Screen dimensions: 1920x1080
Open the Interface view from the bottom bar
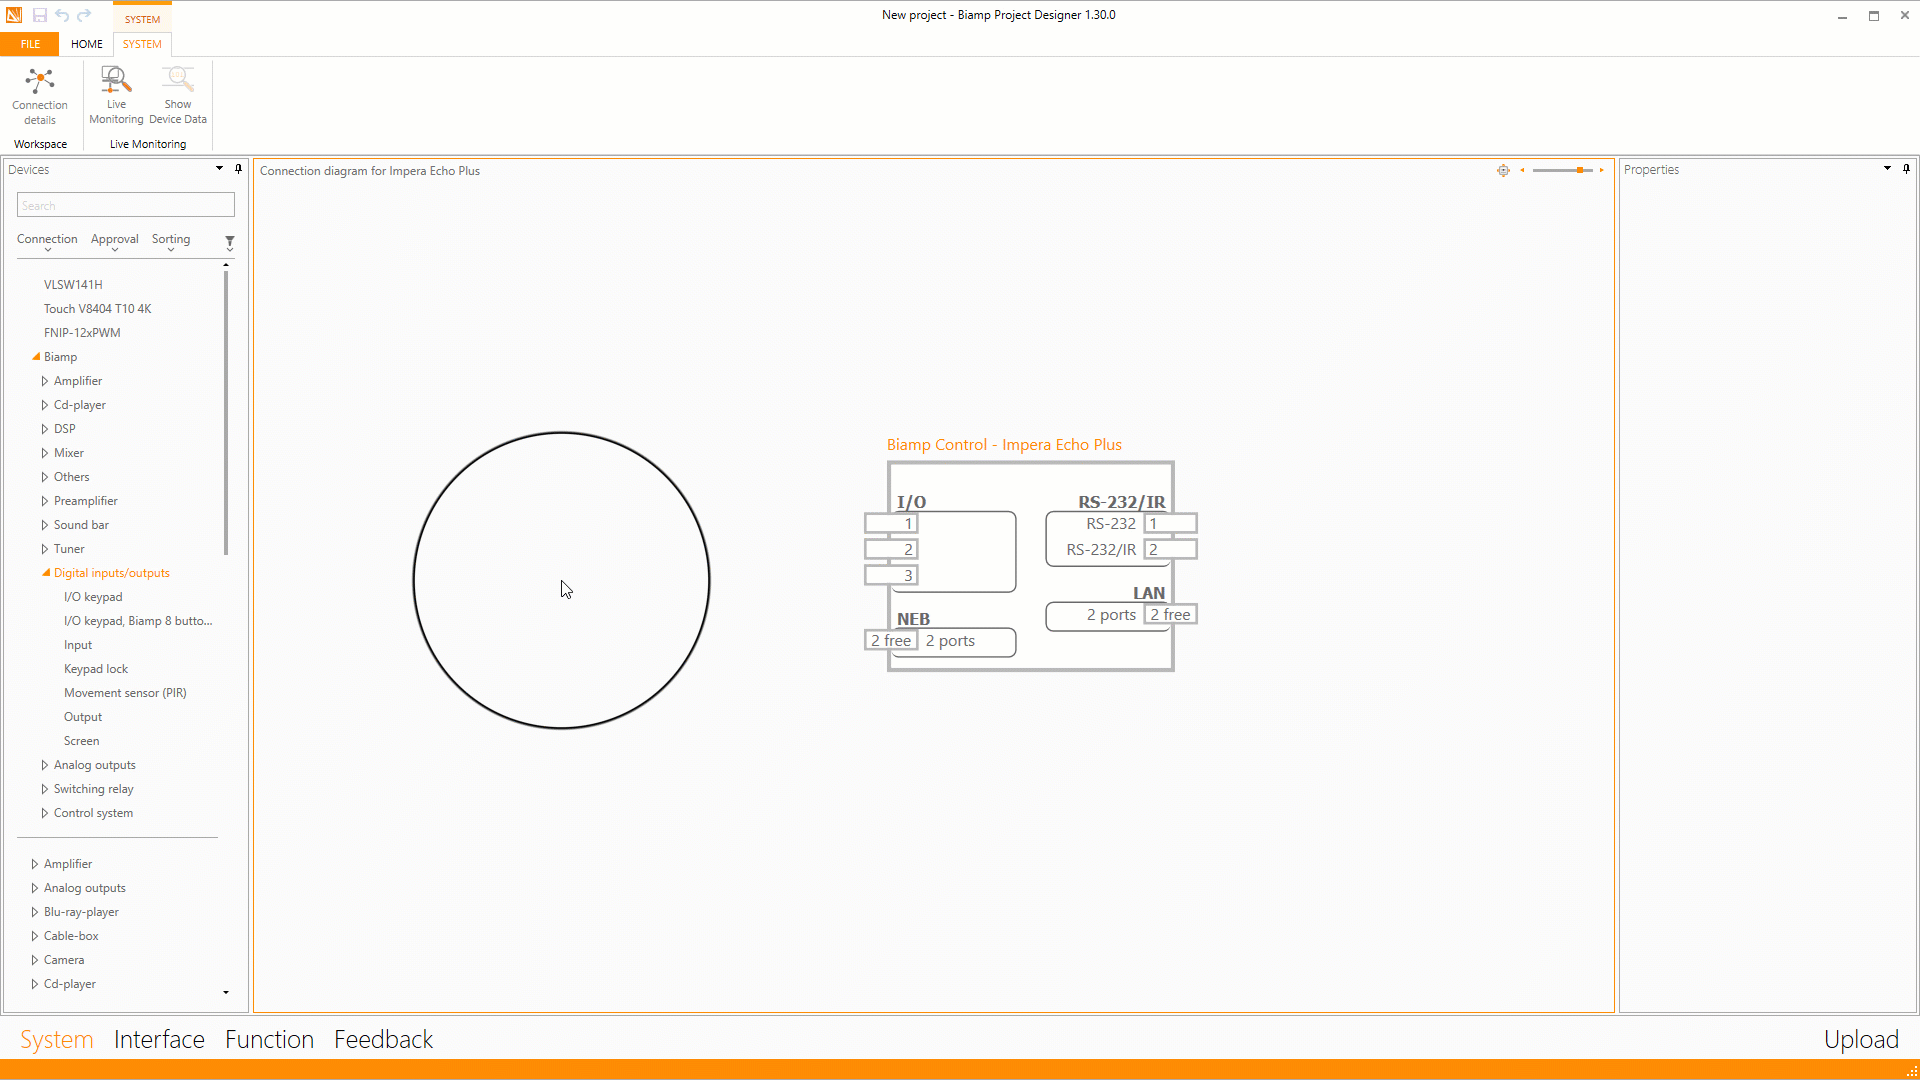click(159, 1039)
